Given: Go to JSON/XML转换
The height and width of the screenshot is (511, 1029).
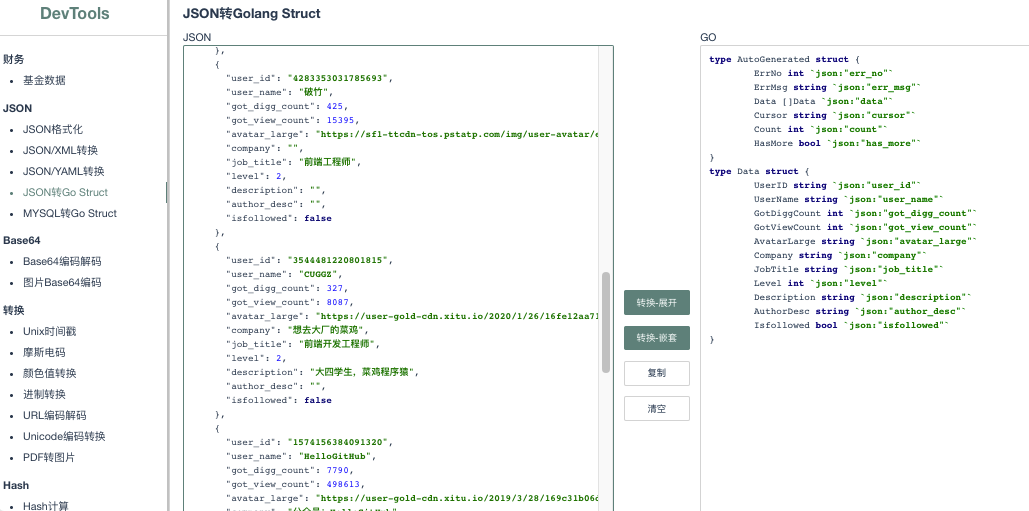Looking at the screenshot, I should pos(60,151).
